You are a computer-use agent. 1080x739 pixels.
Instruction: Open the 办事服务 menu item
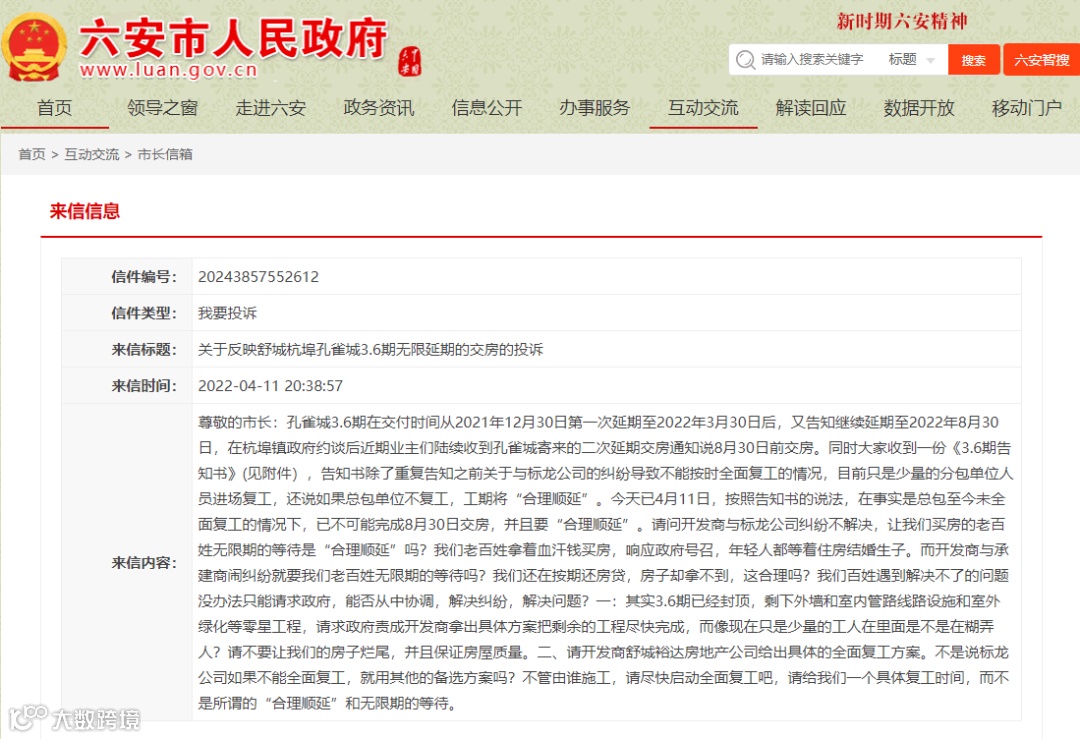pyautogui.click(x=595, y=108)
